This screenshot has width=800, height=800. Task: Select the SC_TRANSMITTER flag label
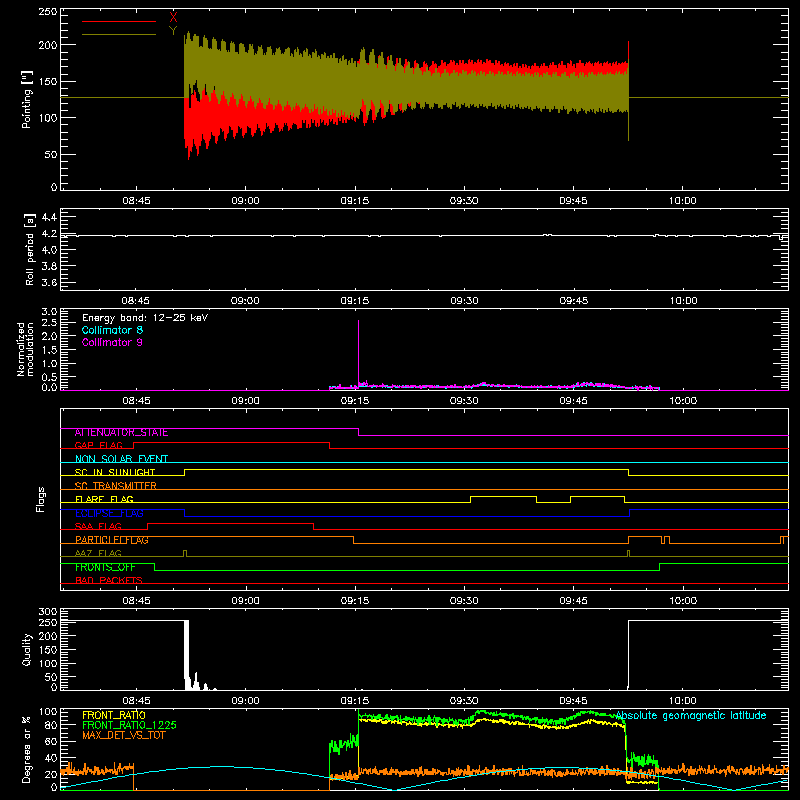point(115,486)
